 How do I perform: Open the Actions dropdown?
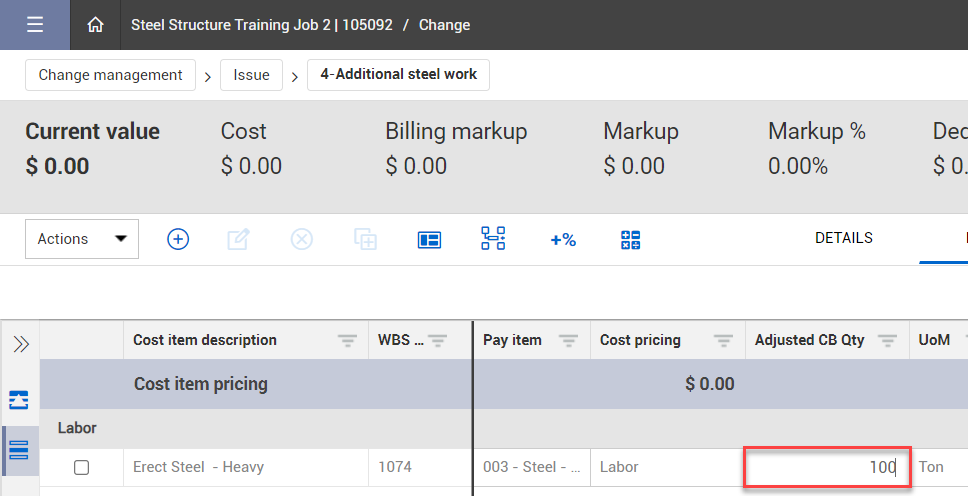click(82, 239)
